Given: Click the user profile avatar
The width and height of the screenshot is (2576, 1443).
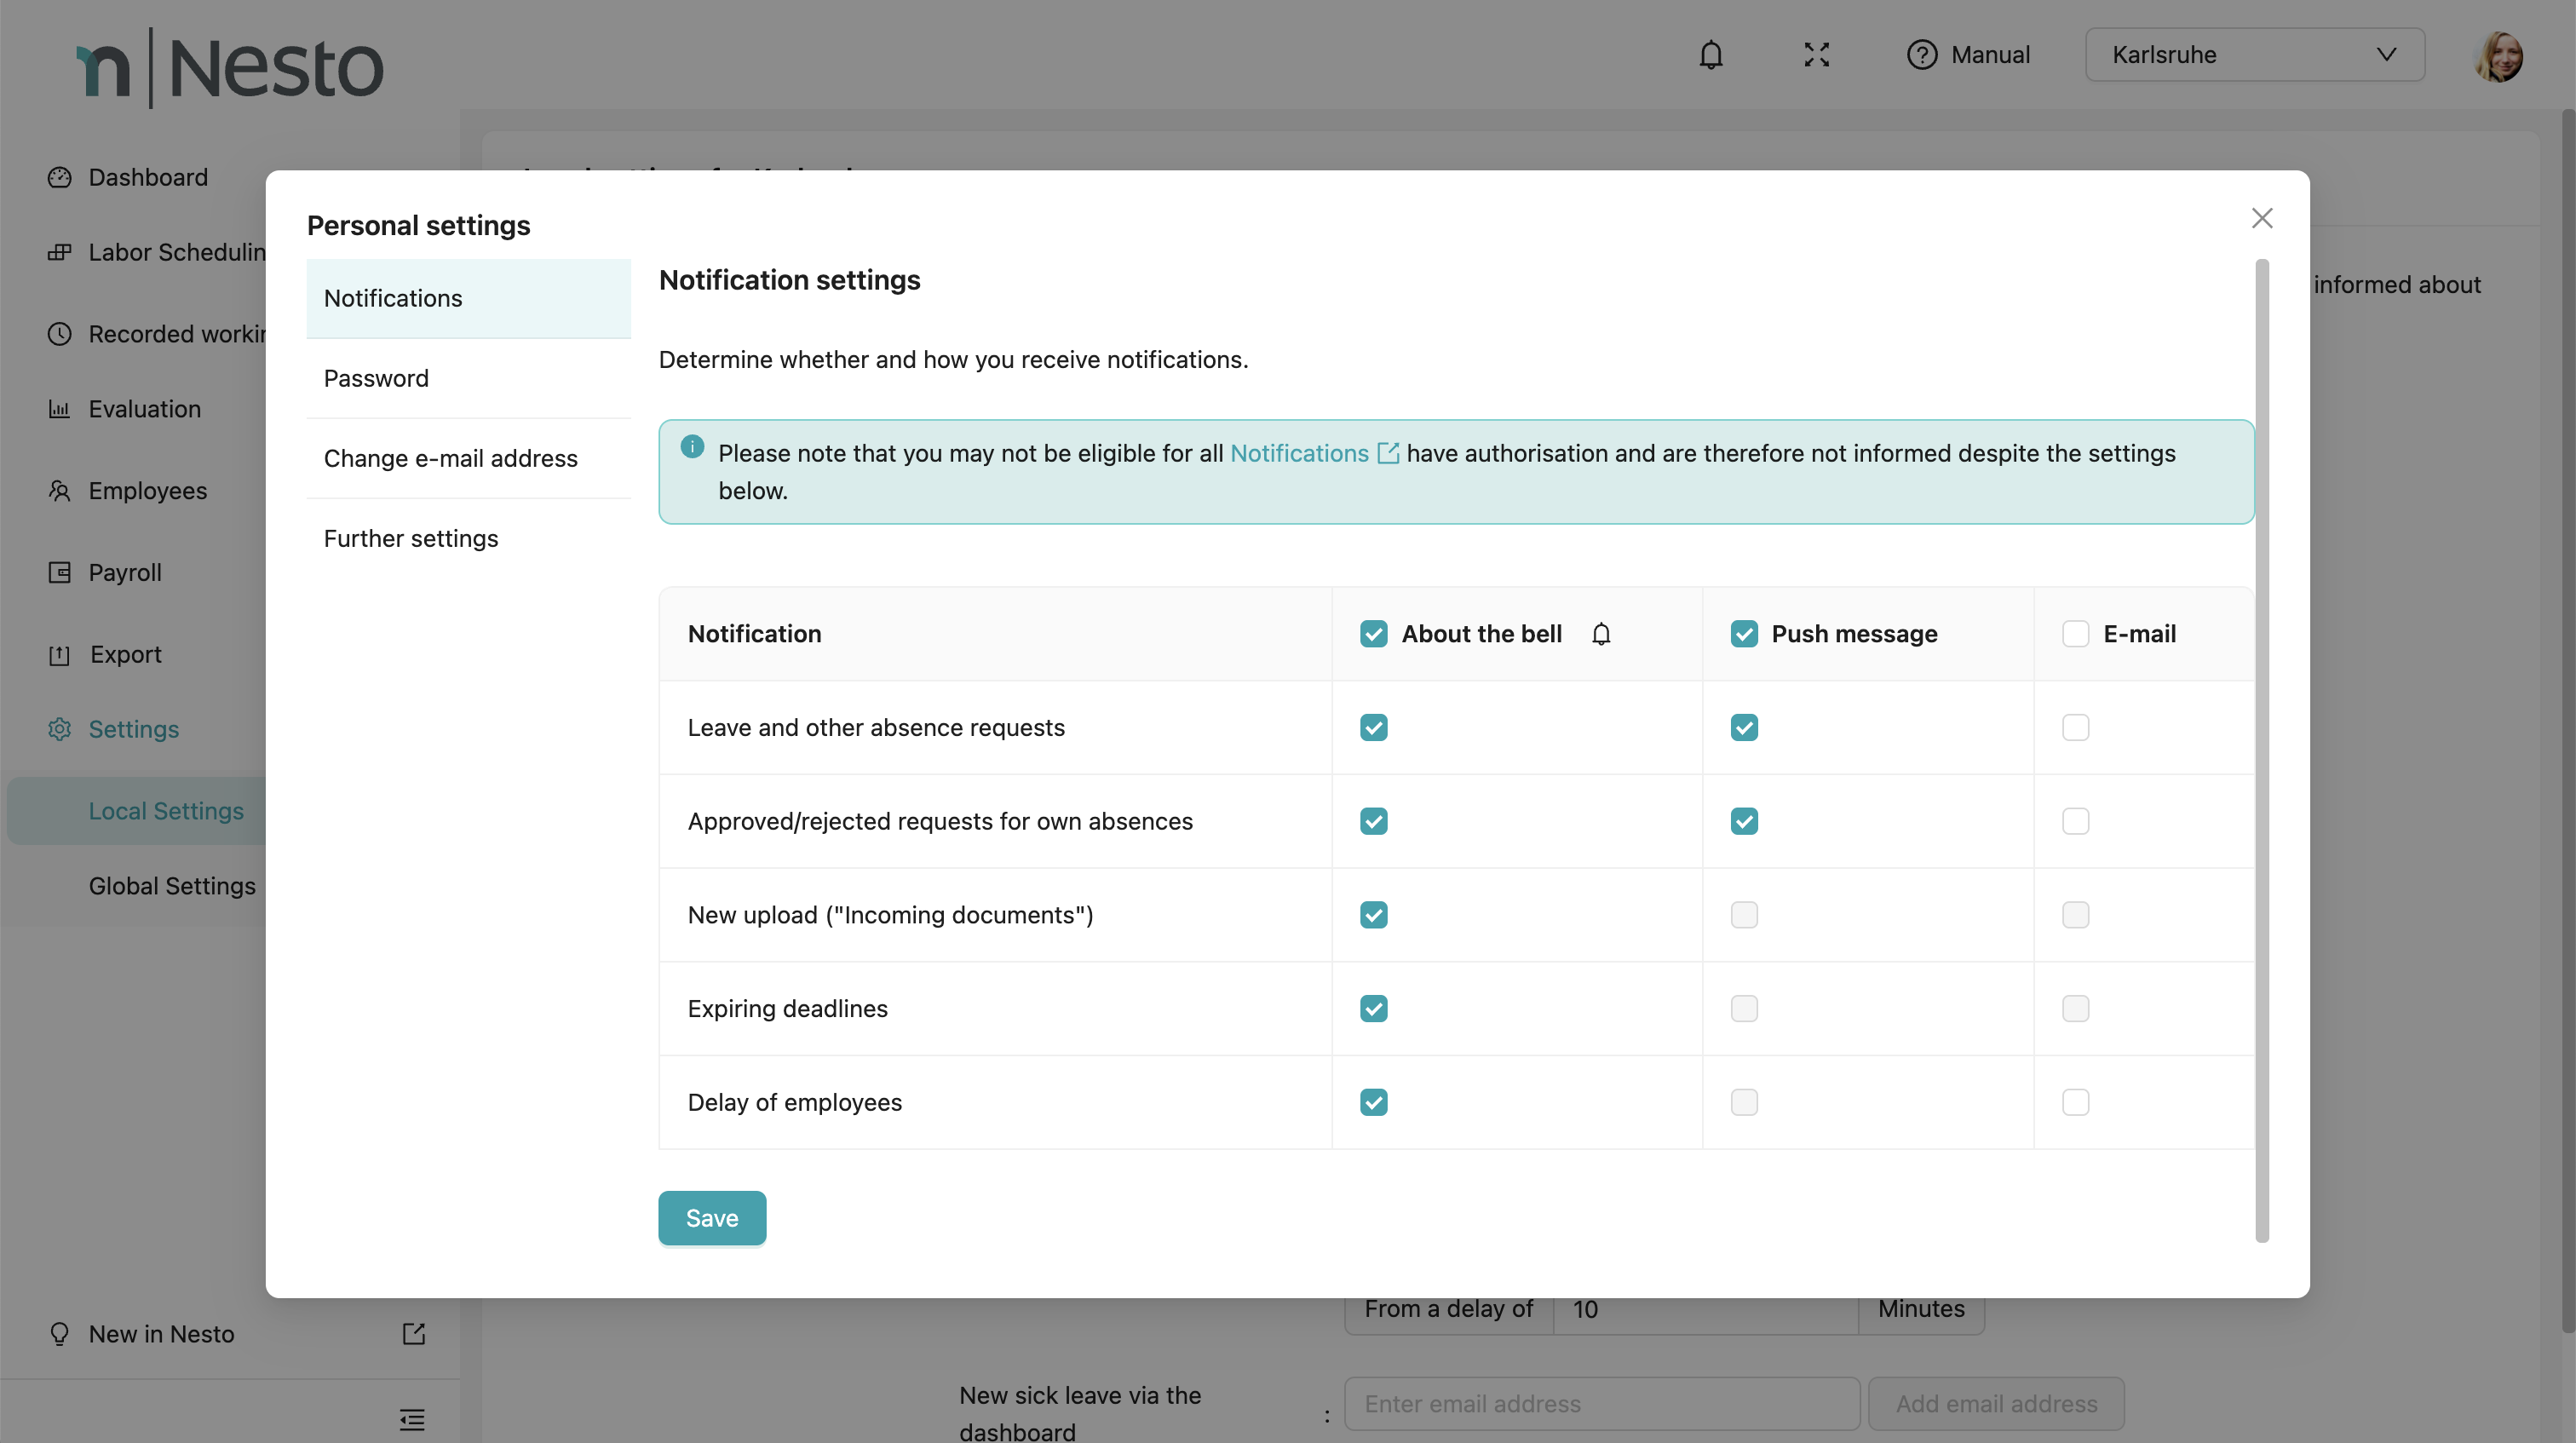Looking at the screenshot, I should (2498, 56).
